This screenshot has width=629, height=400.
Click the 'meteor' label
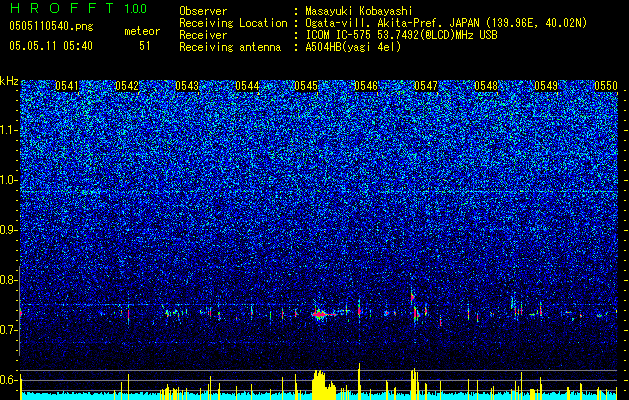pos(142,31)
